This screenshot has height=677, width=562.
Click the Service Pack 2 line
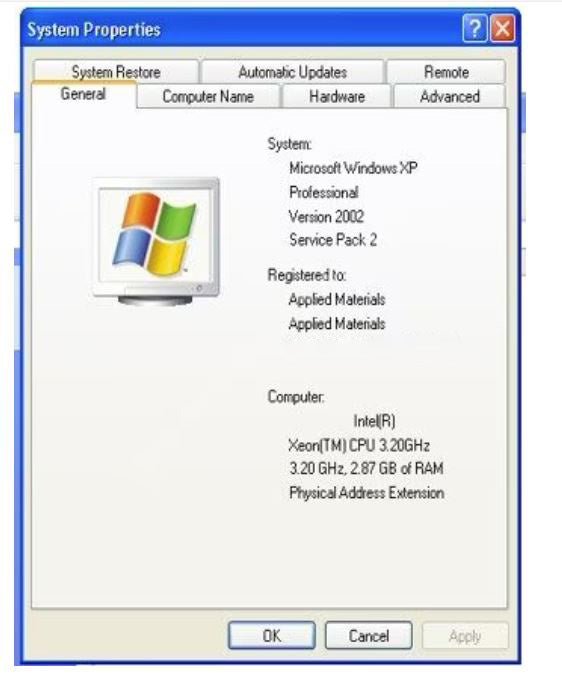tap(333, 240)
